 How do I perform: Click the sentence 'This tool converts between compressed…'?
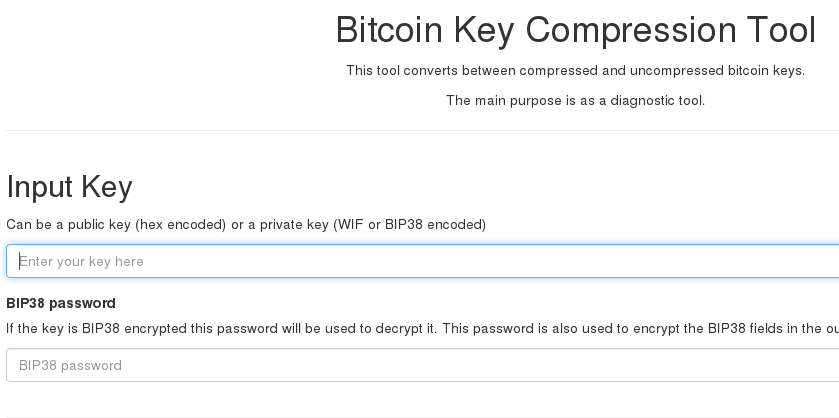(x=575, y=70)
